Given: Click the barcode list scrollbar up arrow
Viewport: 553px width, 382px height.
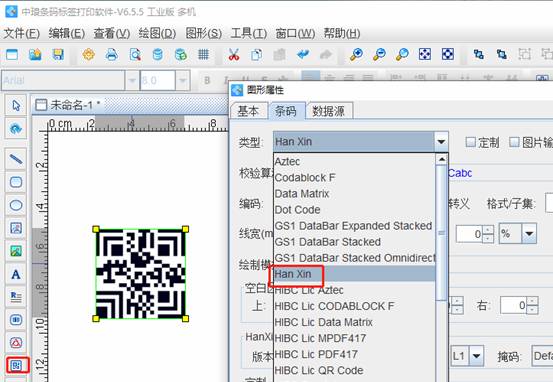Looking at the screenshot, I should (441, 159).
